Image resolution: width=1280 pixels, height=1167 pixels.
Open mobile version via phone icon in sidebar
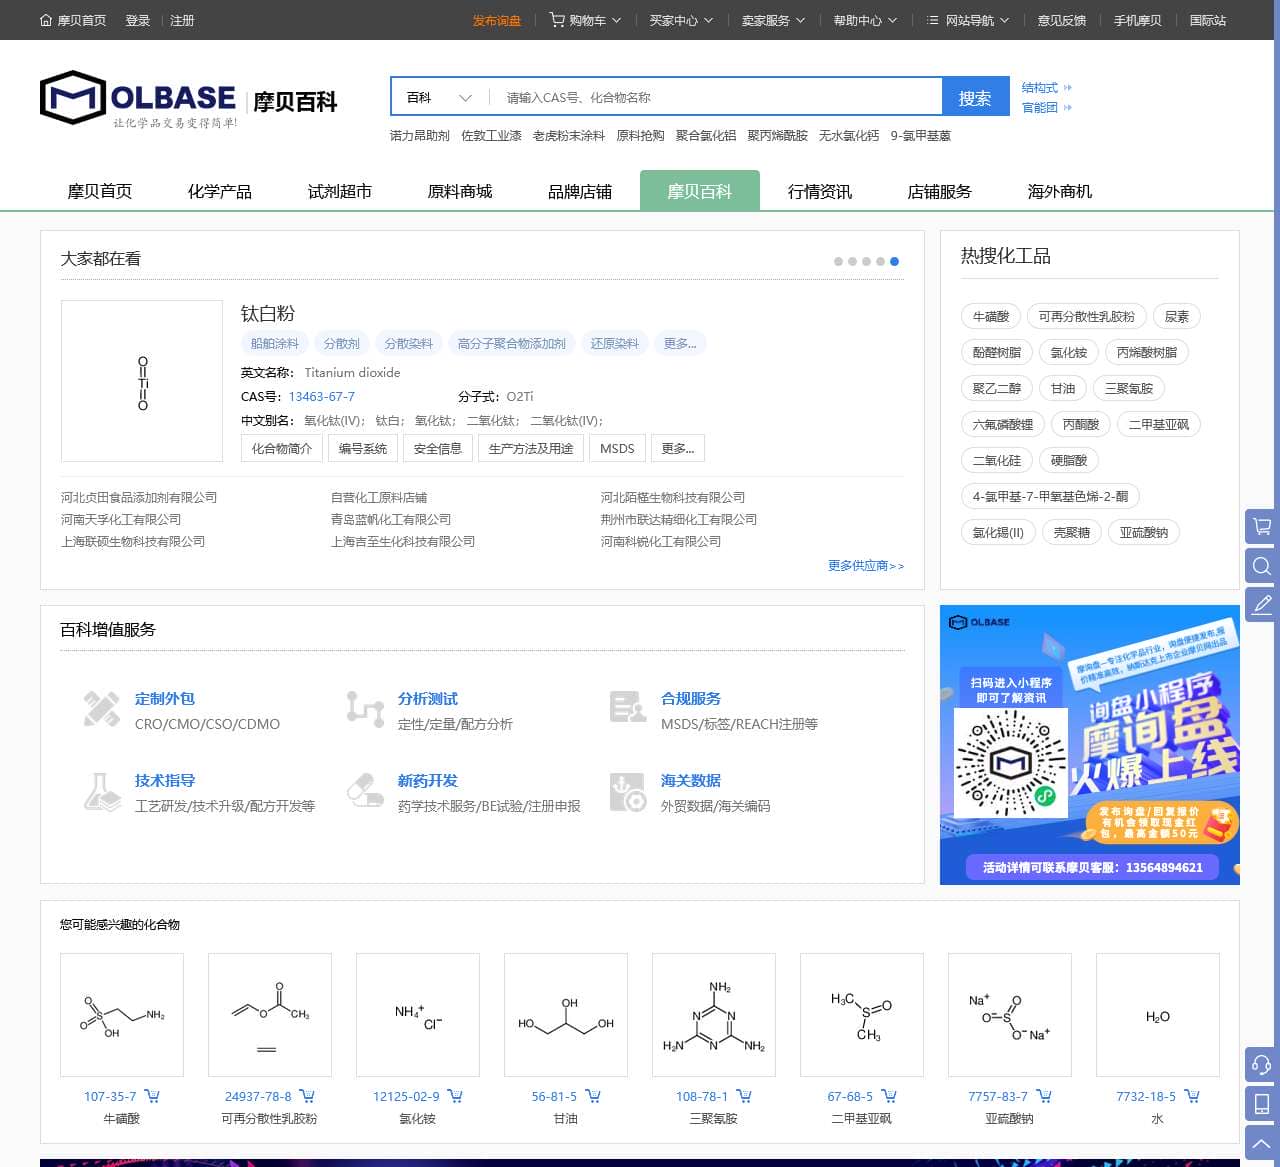coord(1260,1103)
